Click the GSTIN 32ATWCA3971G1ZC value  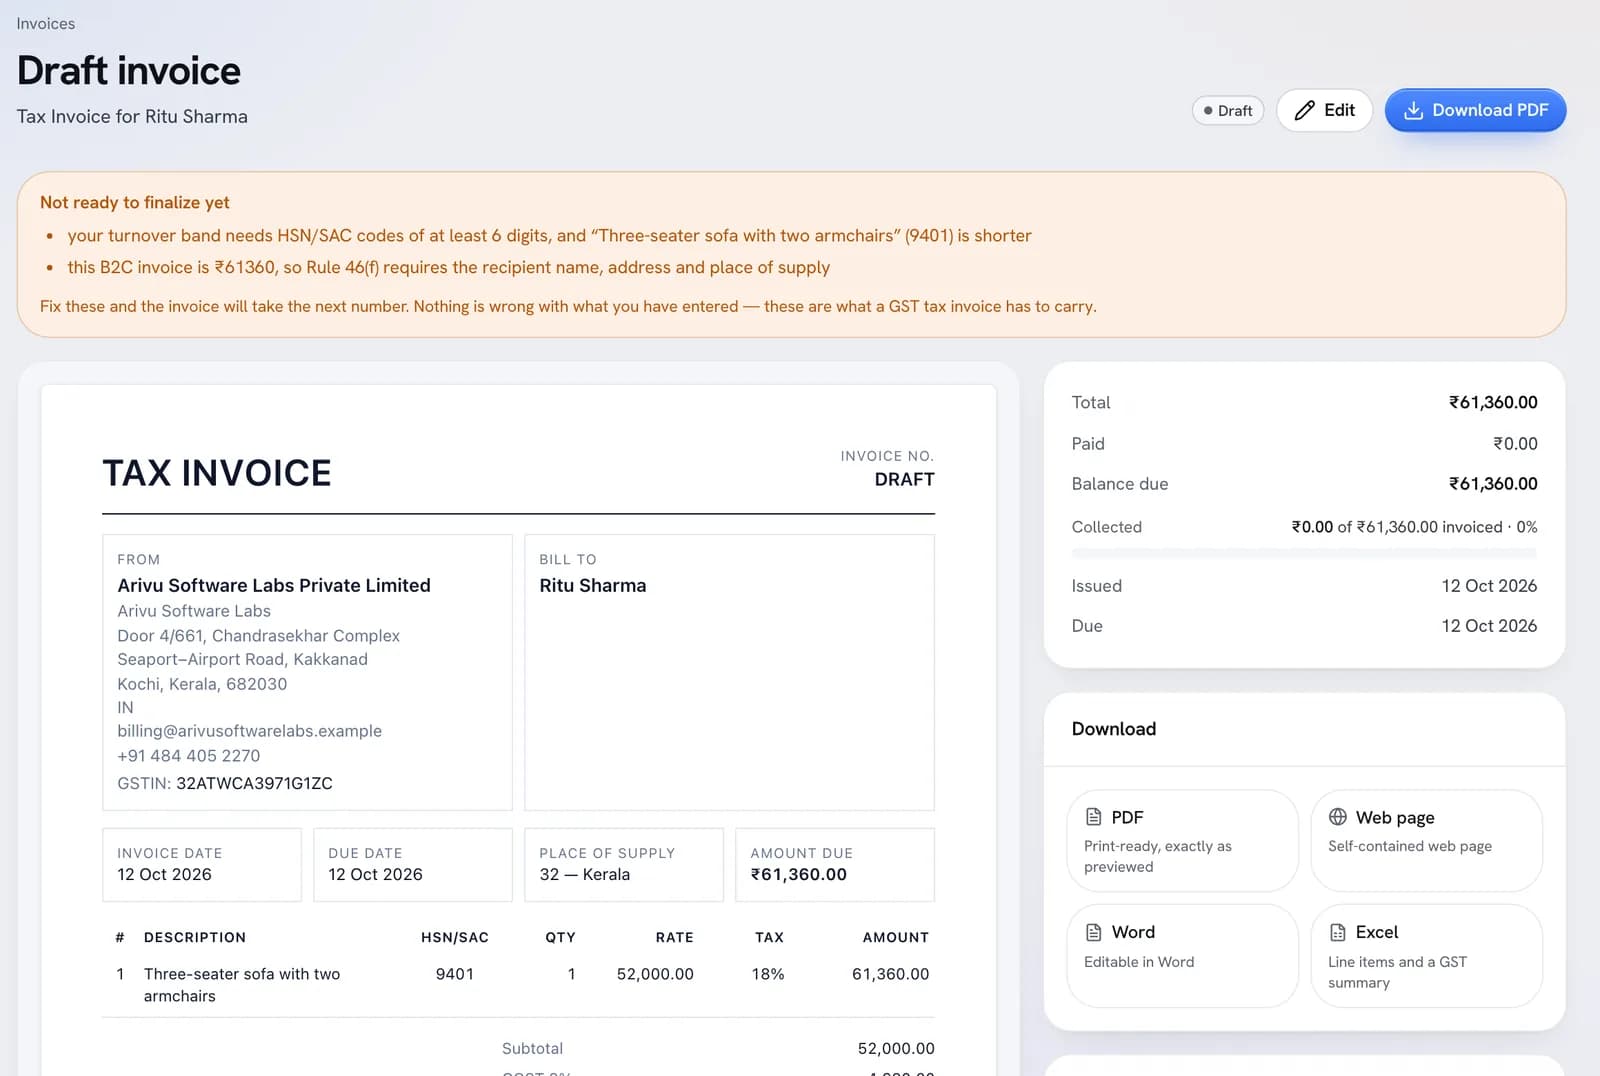click(254, 784)
